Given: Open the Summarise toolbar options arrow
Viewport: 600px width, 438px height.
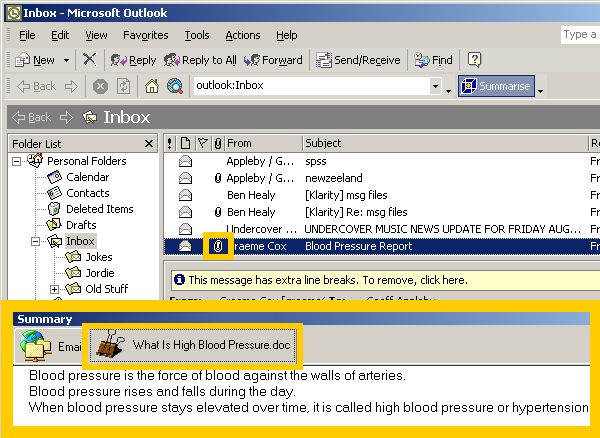Looking at the screenshot, I should (x=540, y=91).
